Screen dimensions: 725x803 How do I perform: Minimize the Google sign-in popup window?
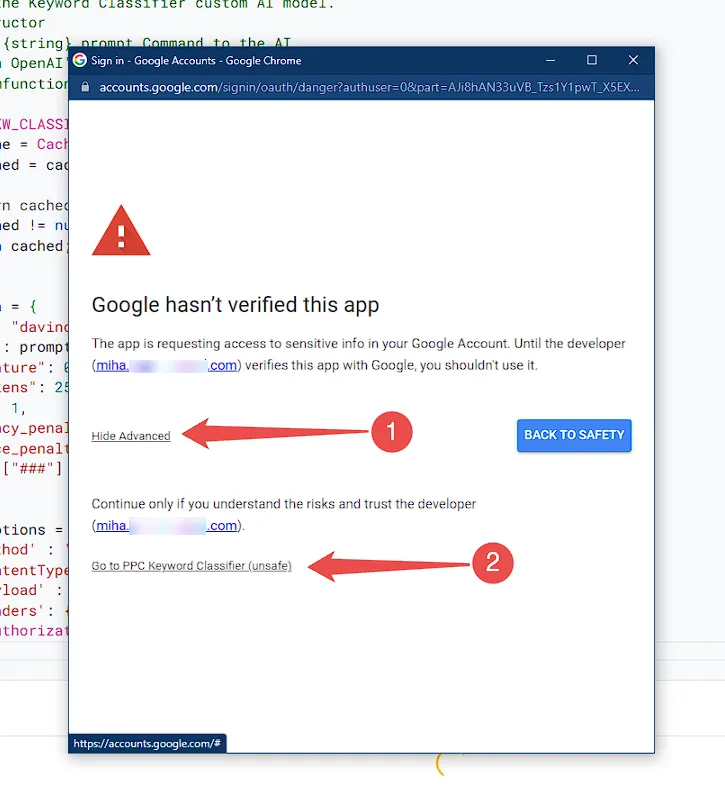(x=550, y=60)
